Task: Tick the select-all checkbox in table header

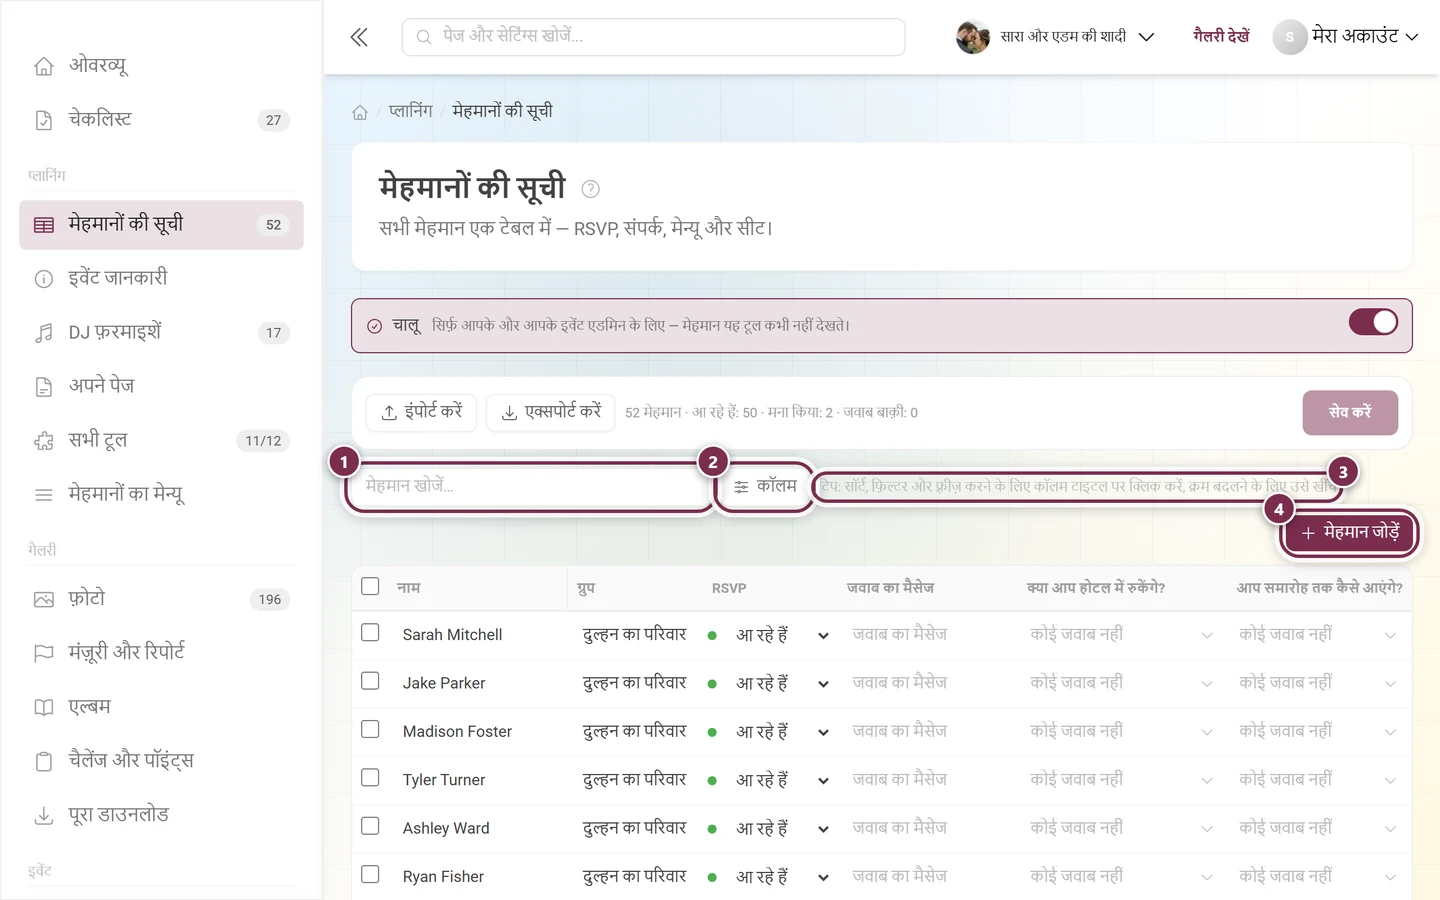Action: click(370, 586)
